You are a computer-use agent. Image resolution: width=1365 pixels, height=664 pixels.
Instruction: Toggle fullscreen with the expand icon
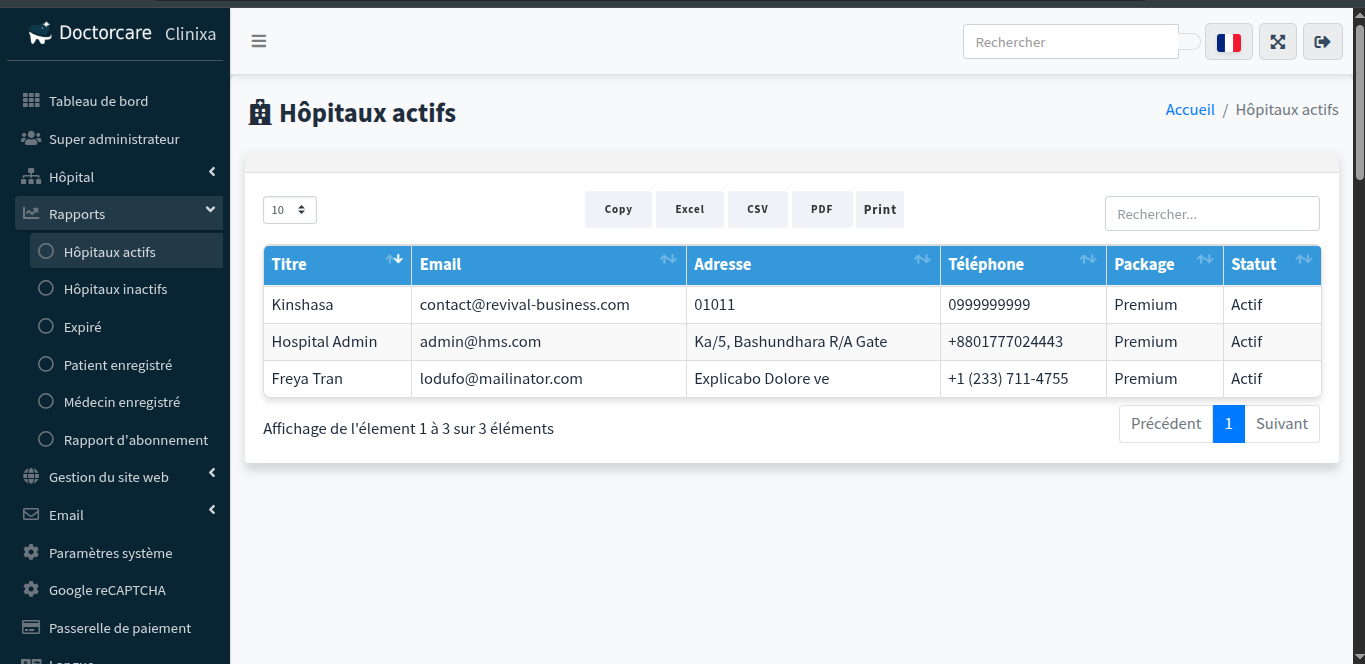pyautogui.click(x=1277, y=42)
